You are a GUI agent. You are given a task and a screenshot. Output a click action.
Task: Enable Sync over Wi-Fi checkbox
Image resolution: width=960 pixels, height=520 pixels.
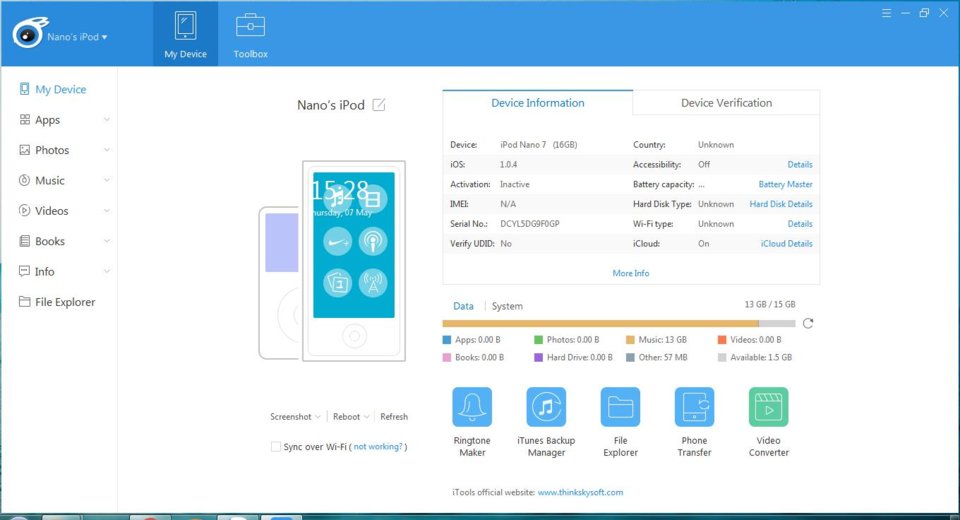tap(276, 447)
